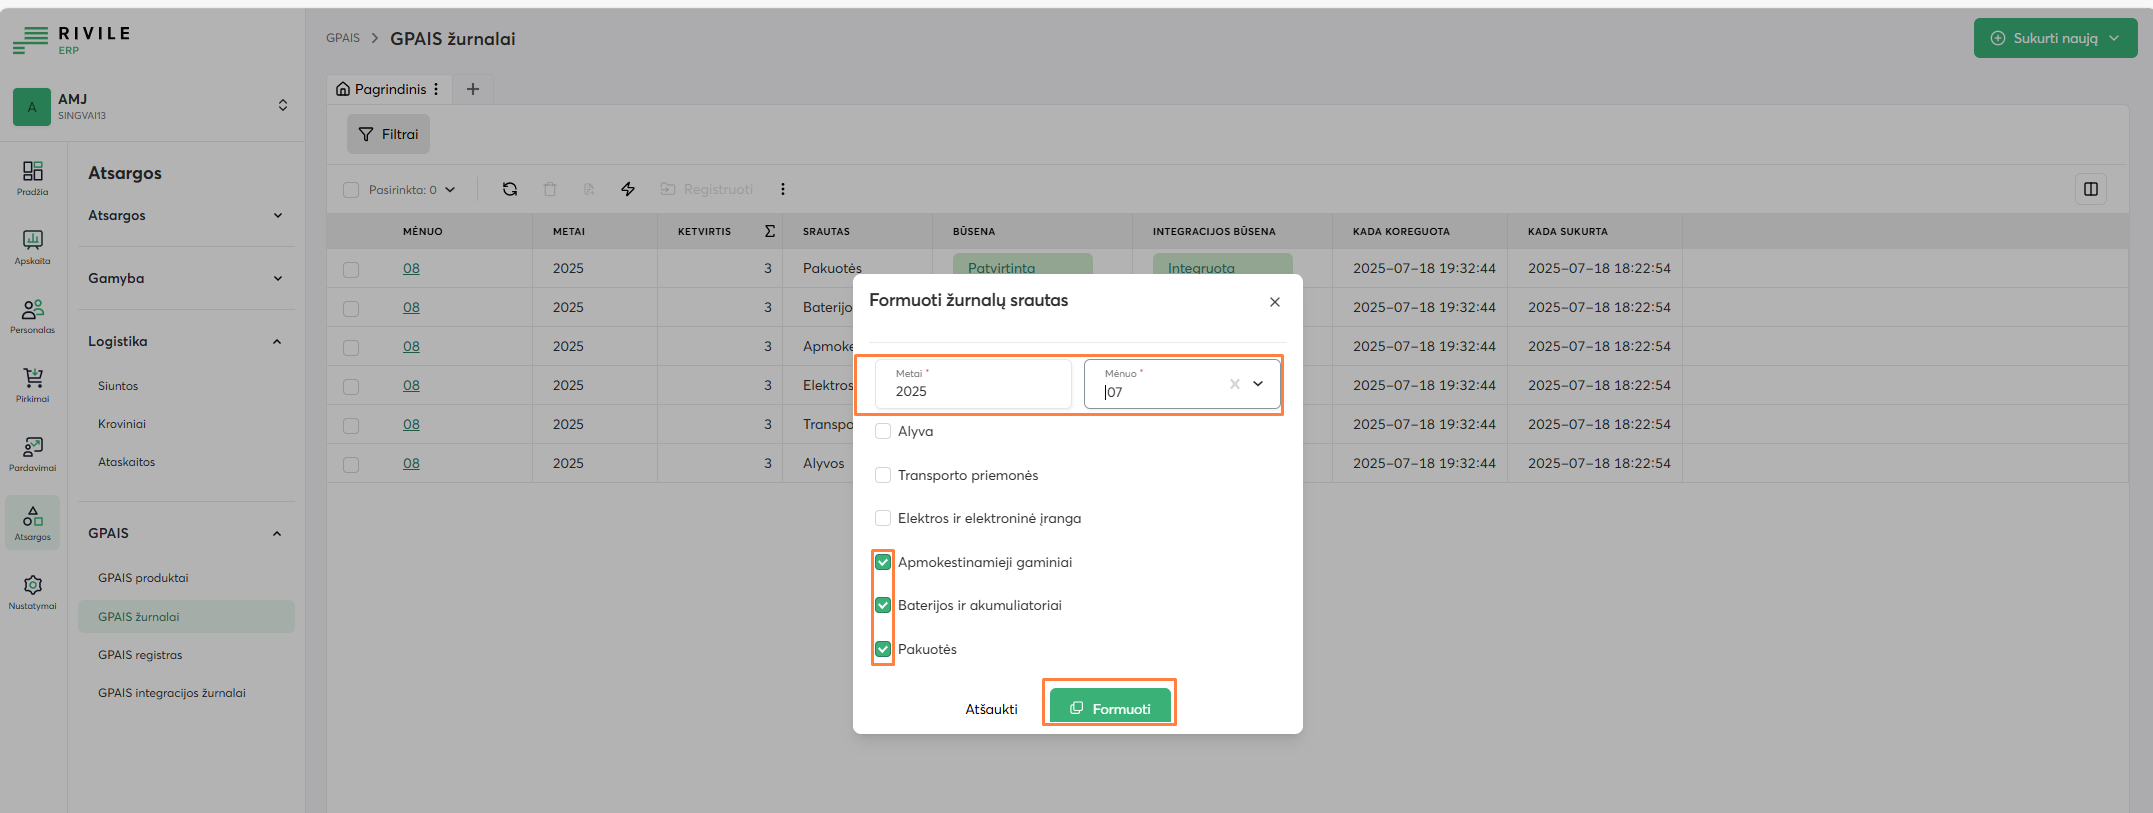The height and width of the screenshot is (813, 2153).
Task: Expand the Mėnuo month dropdown
Action: click(x=1257, y=384)
